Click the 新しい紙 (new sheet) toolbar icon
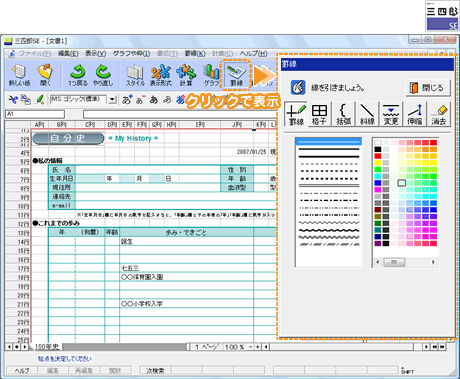 [x=19, y=74]
